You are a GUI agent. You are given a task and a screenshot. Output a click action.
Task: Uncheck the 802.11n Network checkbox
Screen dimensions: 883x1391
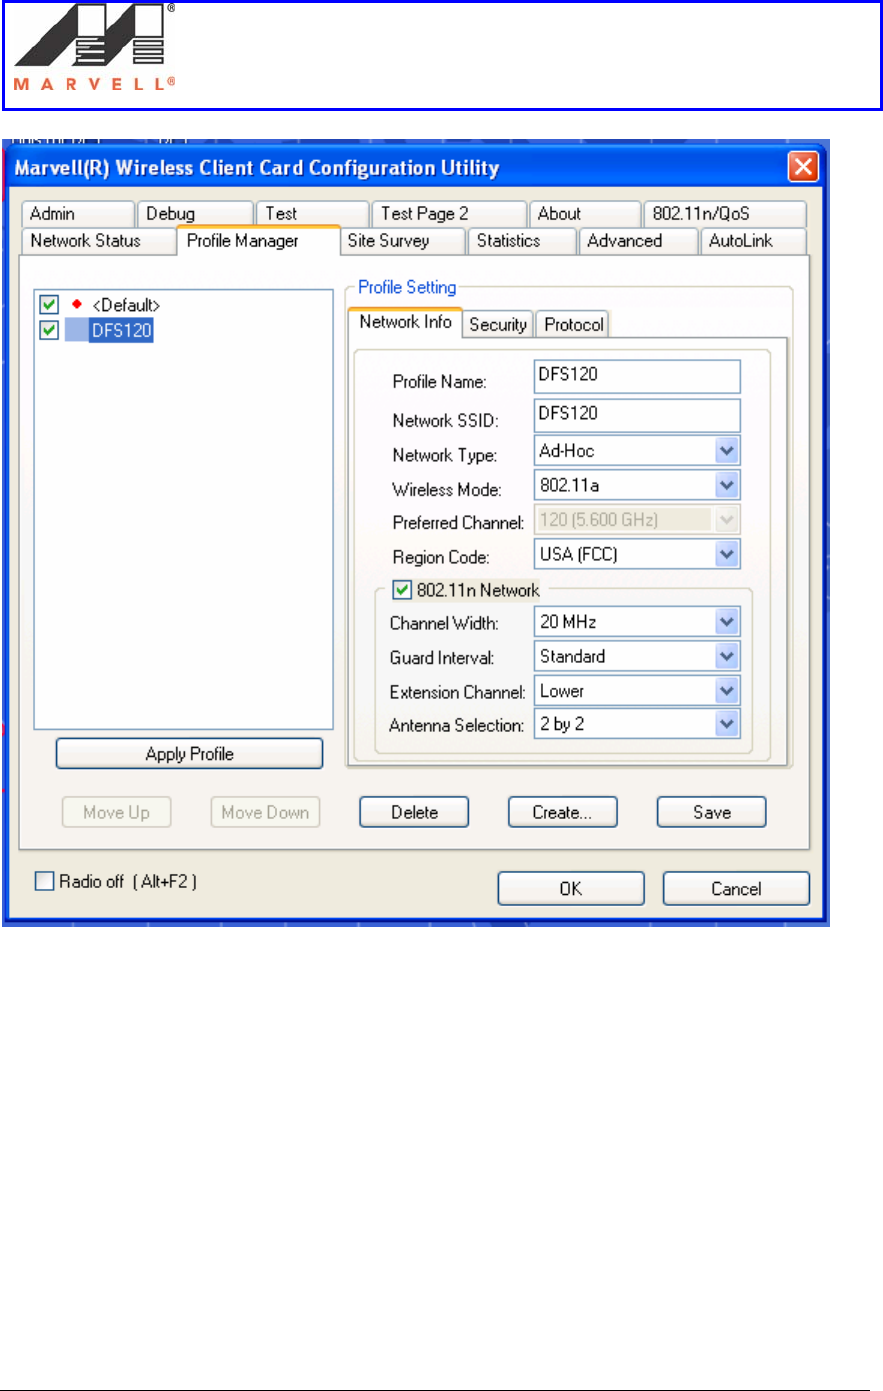click(x=402, y=590)
